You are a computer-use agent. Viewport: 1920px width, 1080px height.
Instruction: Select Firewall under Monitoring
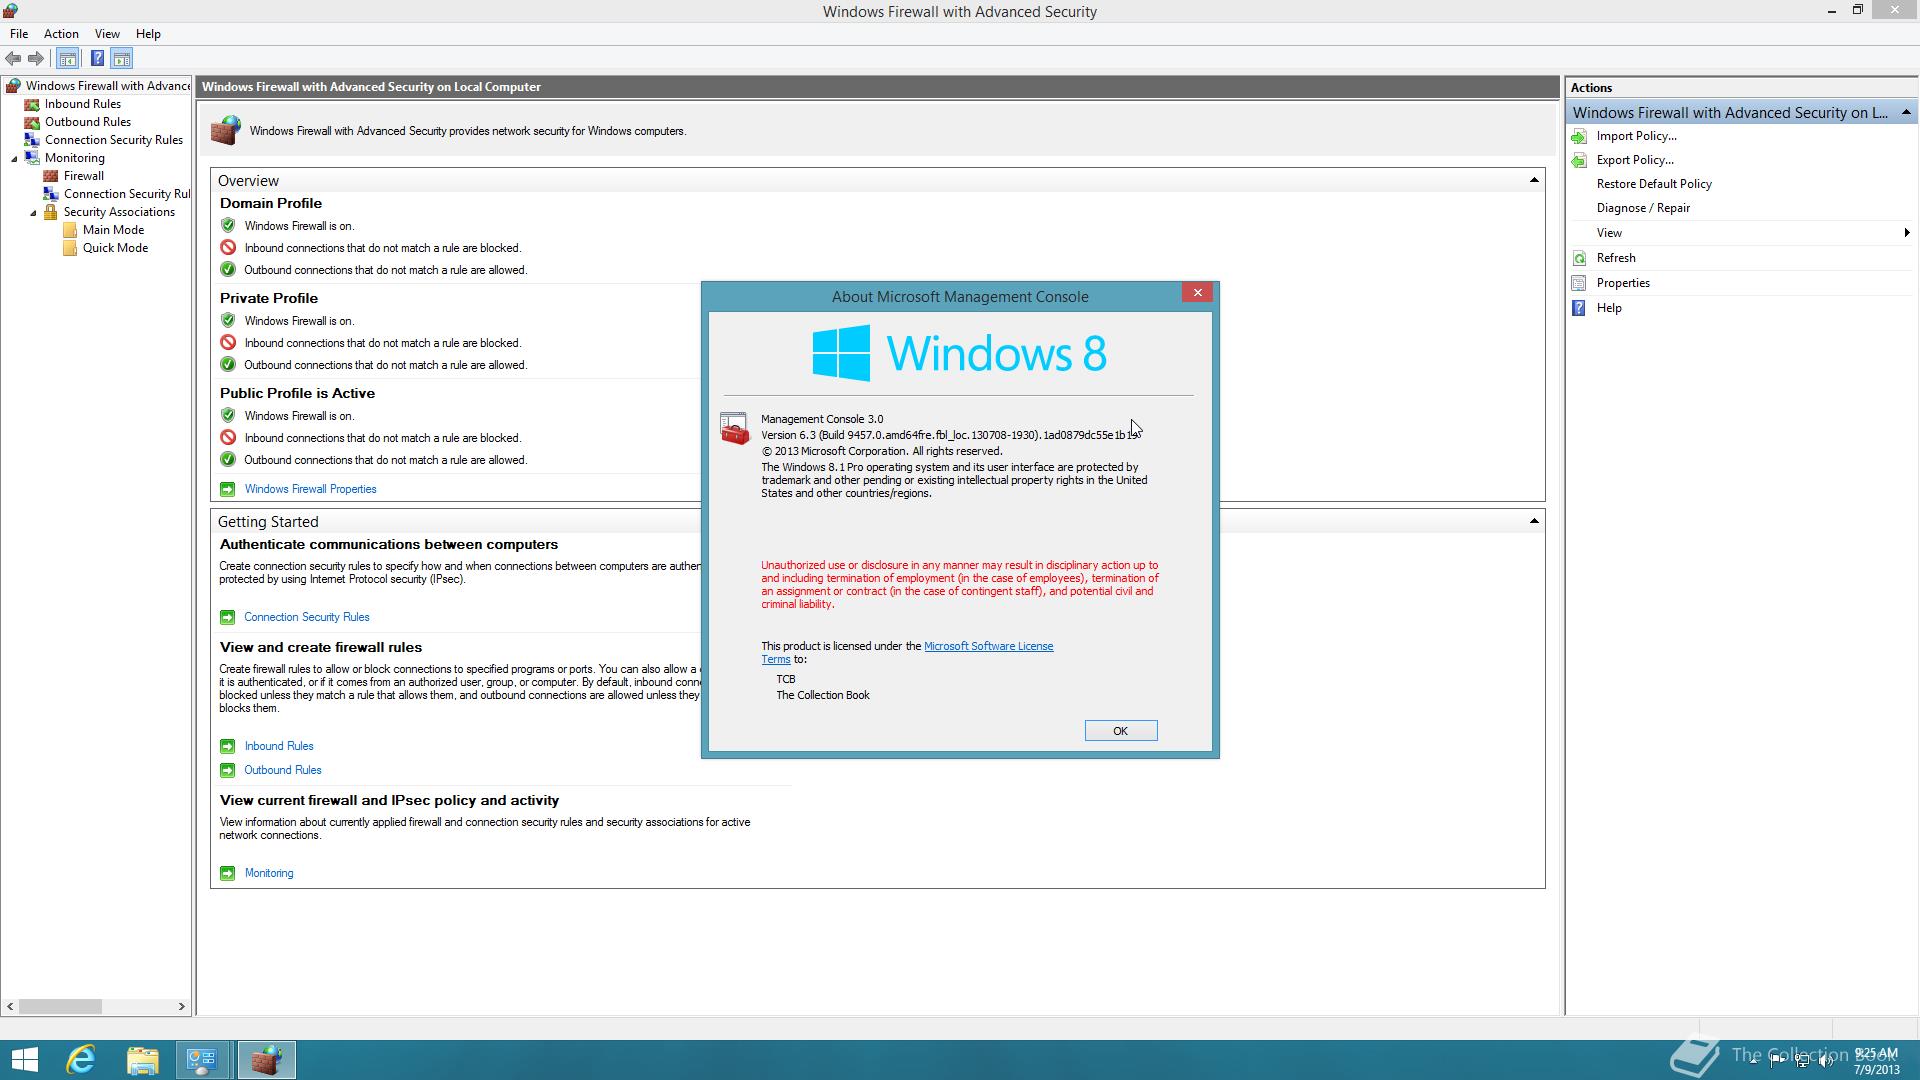[83, 176]
